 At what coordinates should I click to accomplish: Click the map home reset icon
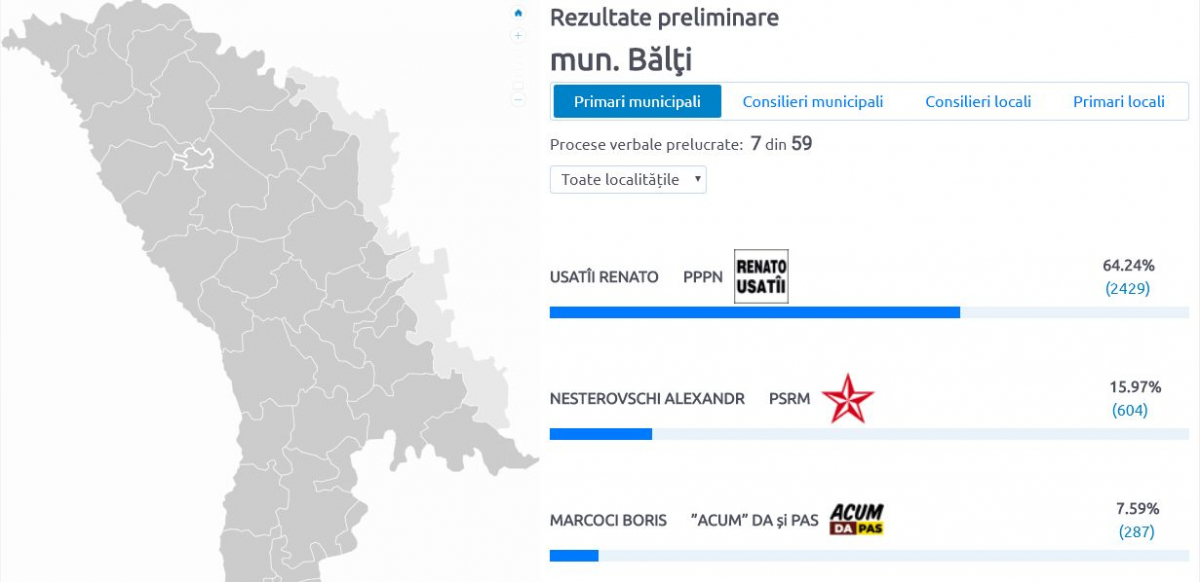pyautogui.click(x=518, y=14)
